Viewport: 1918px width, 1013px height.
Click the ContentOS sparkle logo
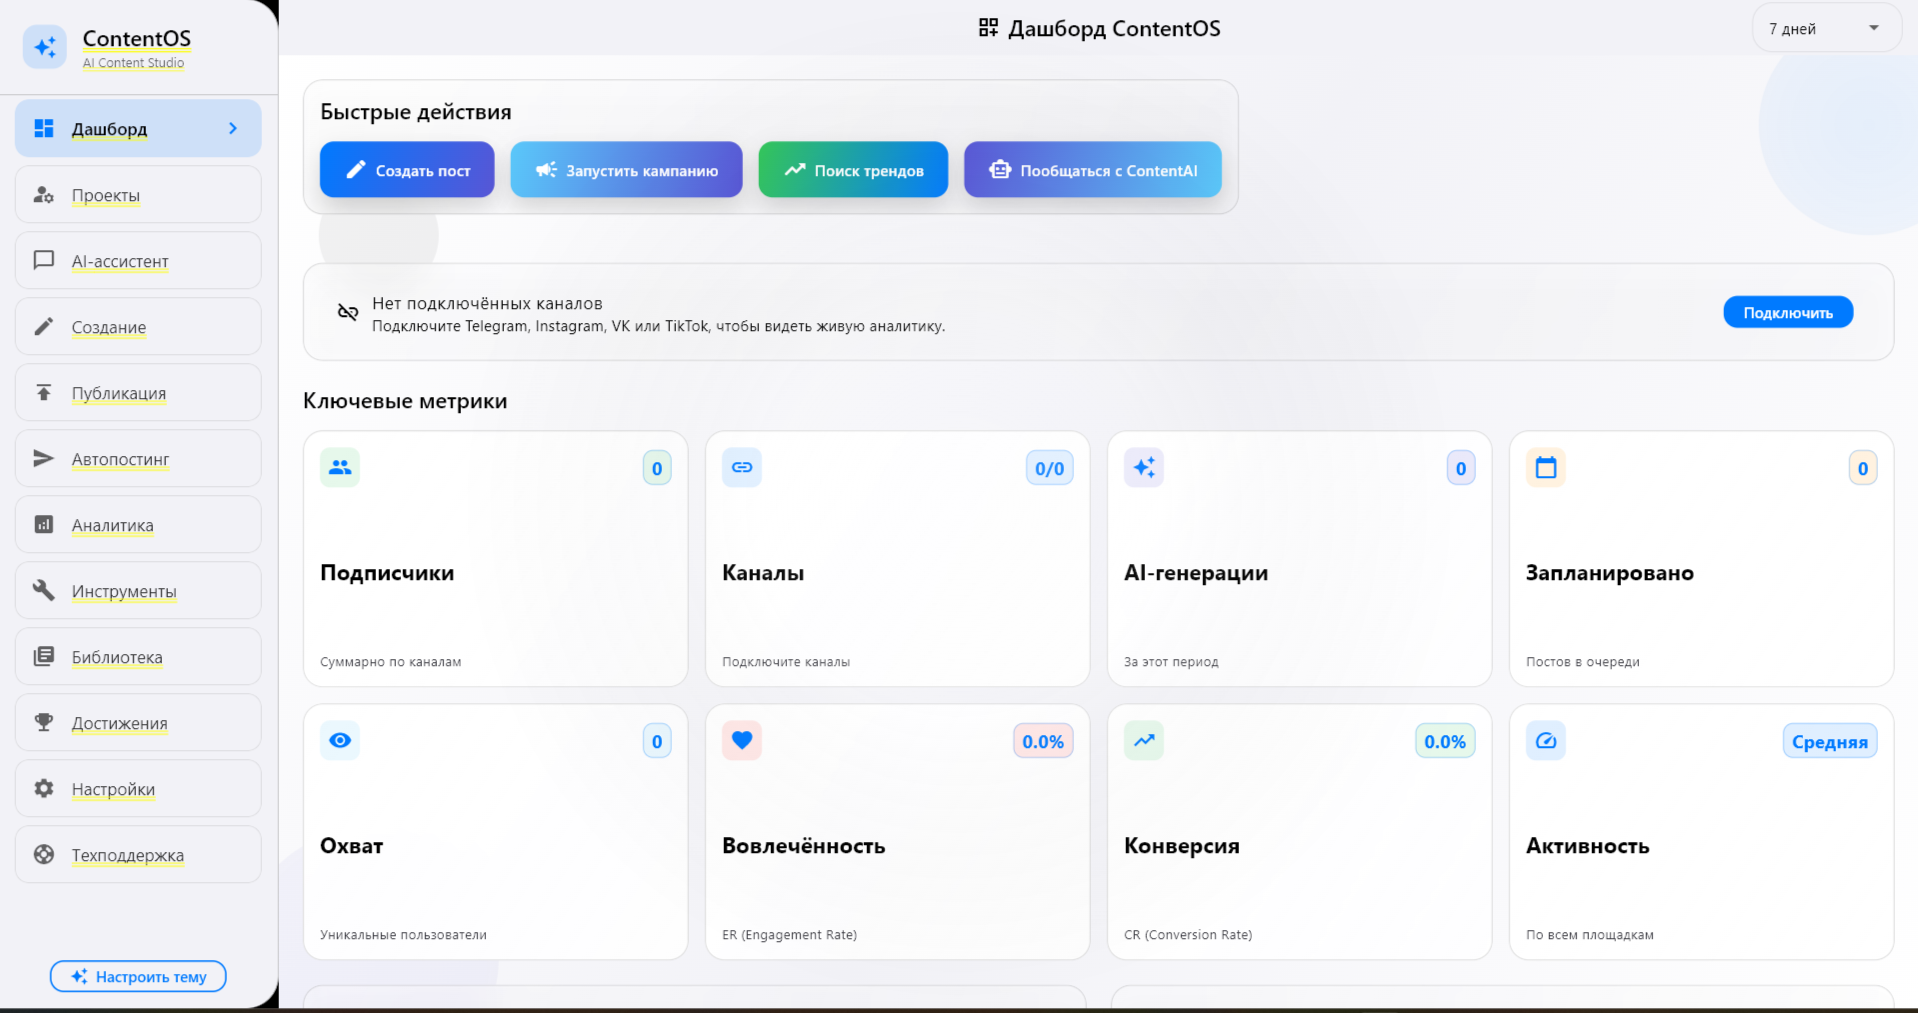tap(44, 46)
